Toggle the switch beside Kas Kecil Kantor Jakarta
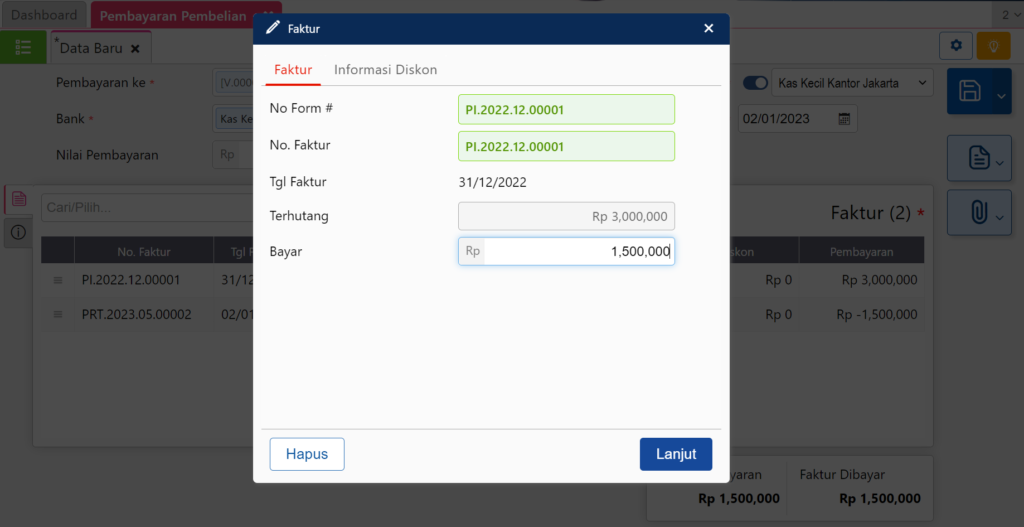Screen dimensions: 1024x527 point(755,83)
